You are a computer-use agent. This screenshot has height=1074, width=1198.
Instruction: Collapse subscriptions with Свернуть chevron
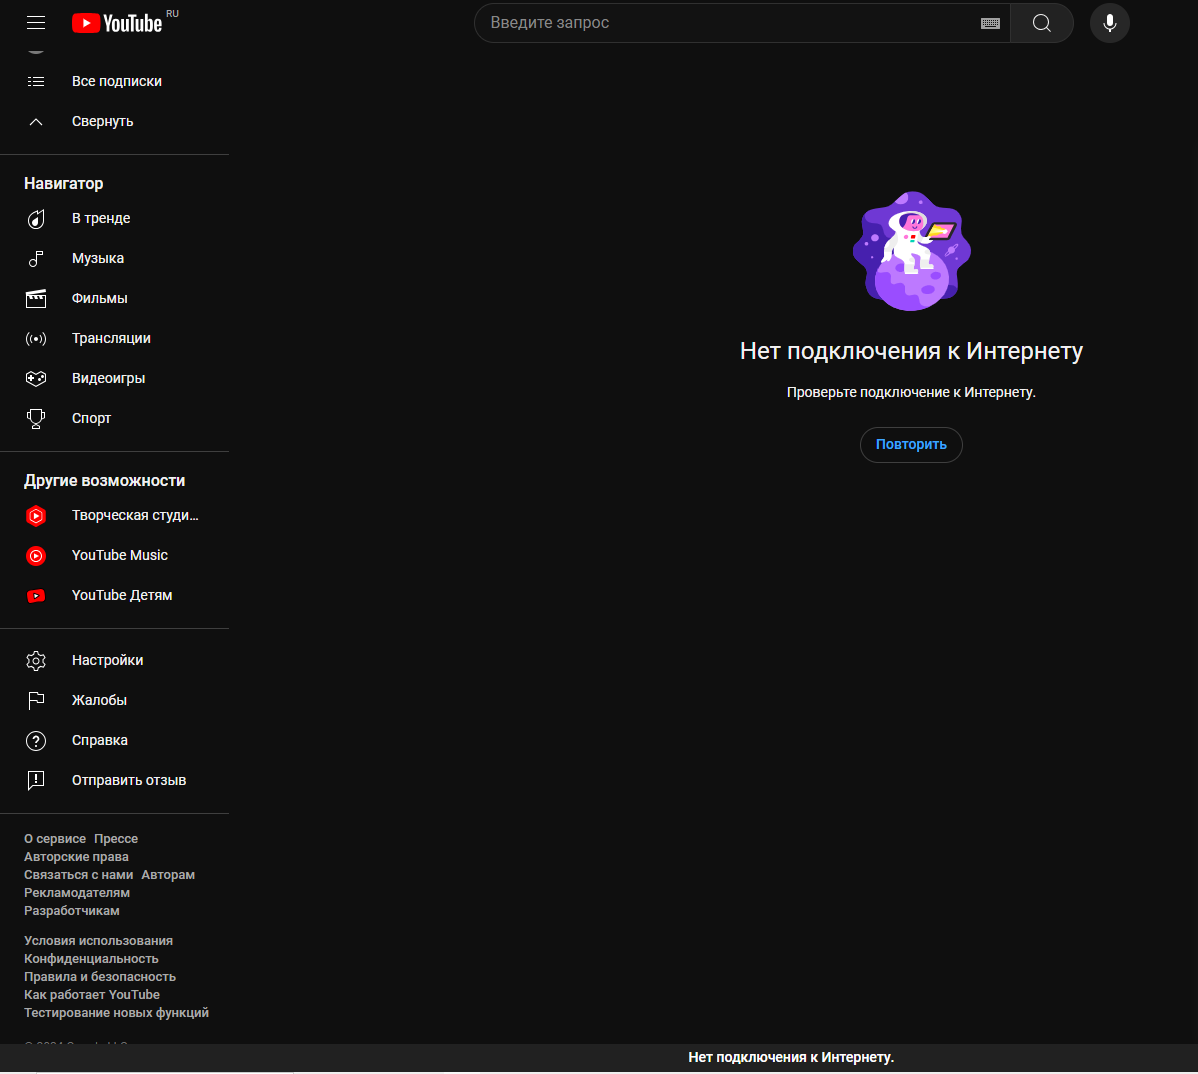tap(36, 121)
